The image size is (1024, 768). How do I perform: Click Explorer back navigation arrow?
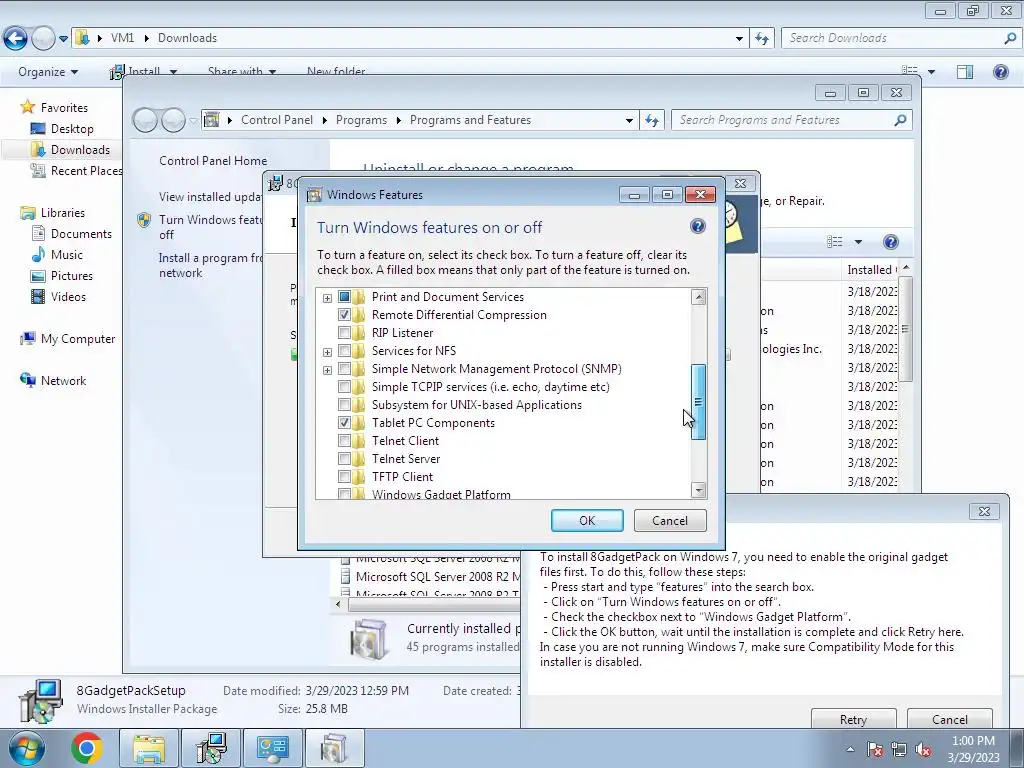click(15, 38)
